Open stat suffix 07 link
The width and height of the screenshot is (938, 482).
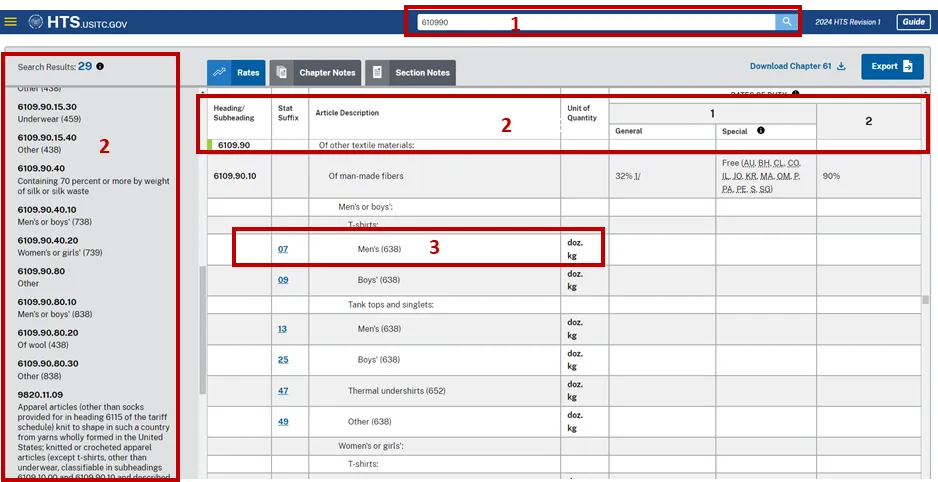(x=283, y=249)
